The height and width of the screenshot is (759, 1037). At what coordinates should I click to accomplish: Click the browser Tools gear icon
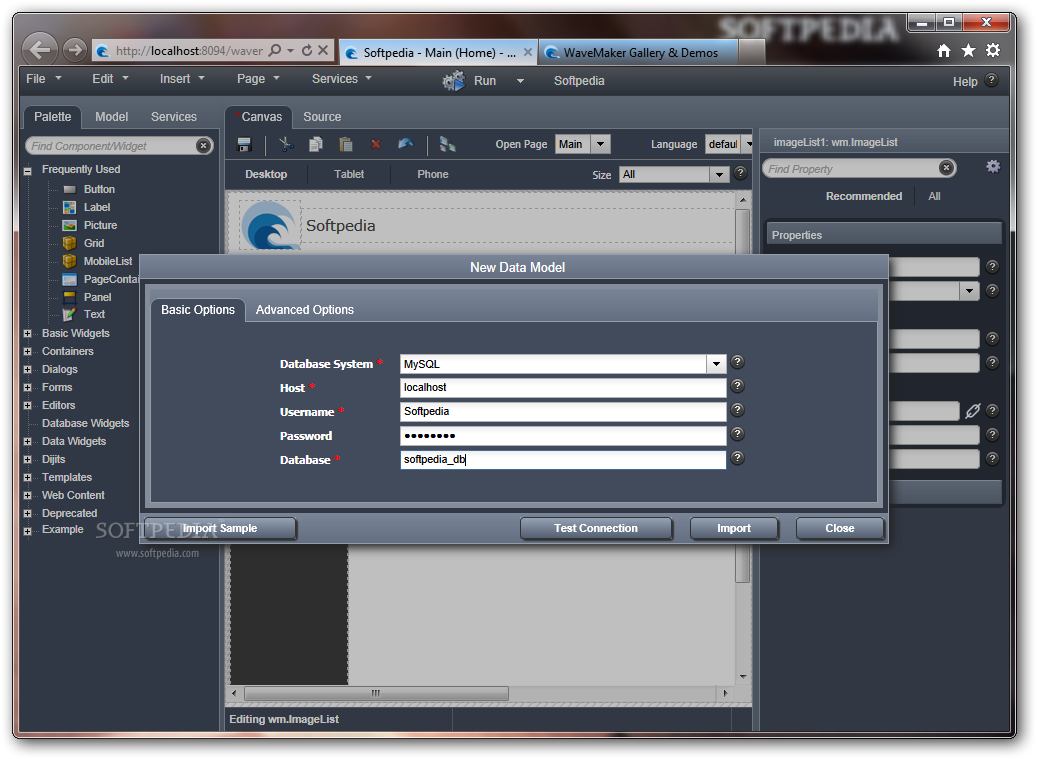click(993, 50)
